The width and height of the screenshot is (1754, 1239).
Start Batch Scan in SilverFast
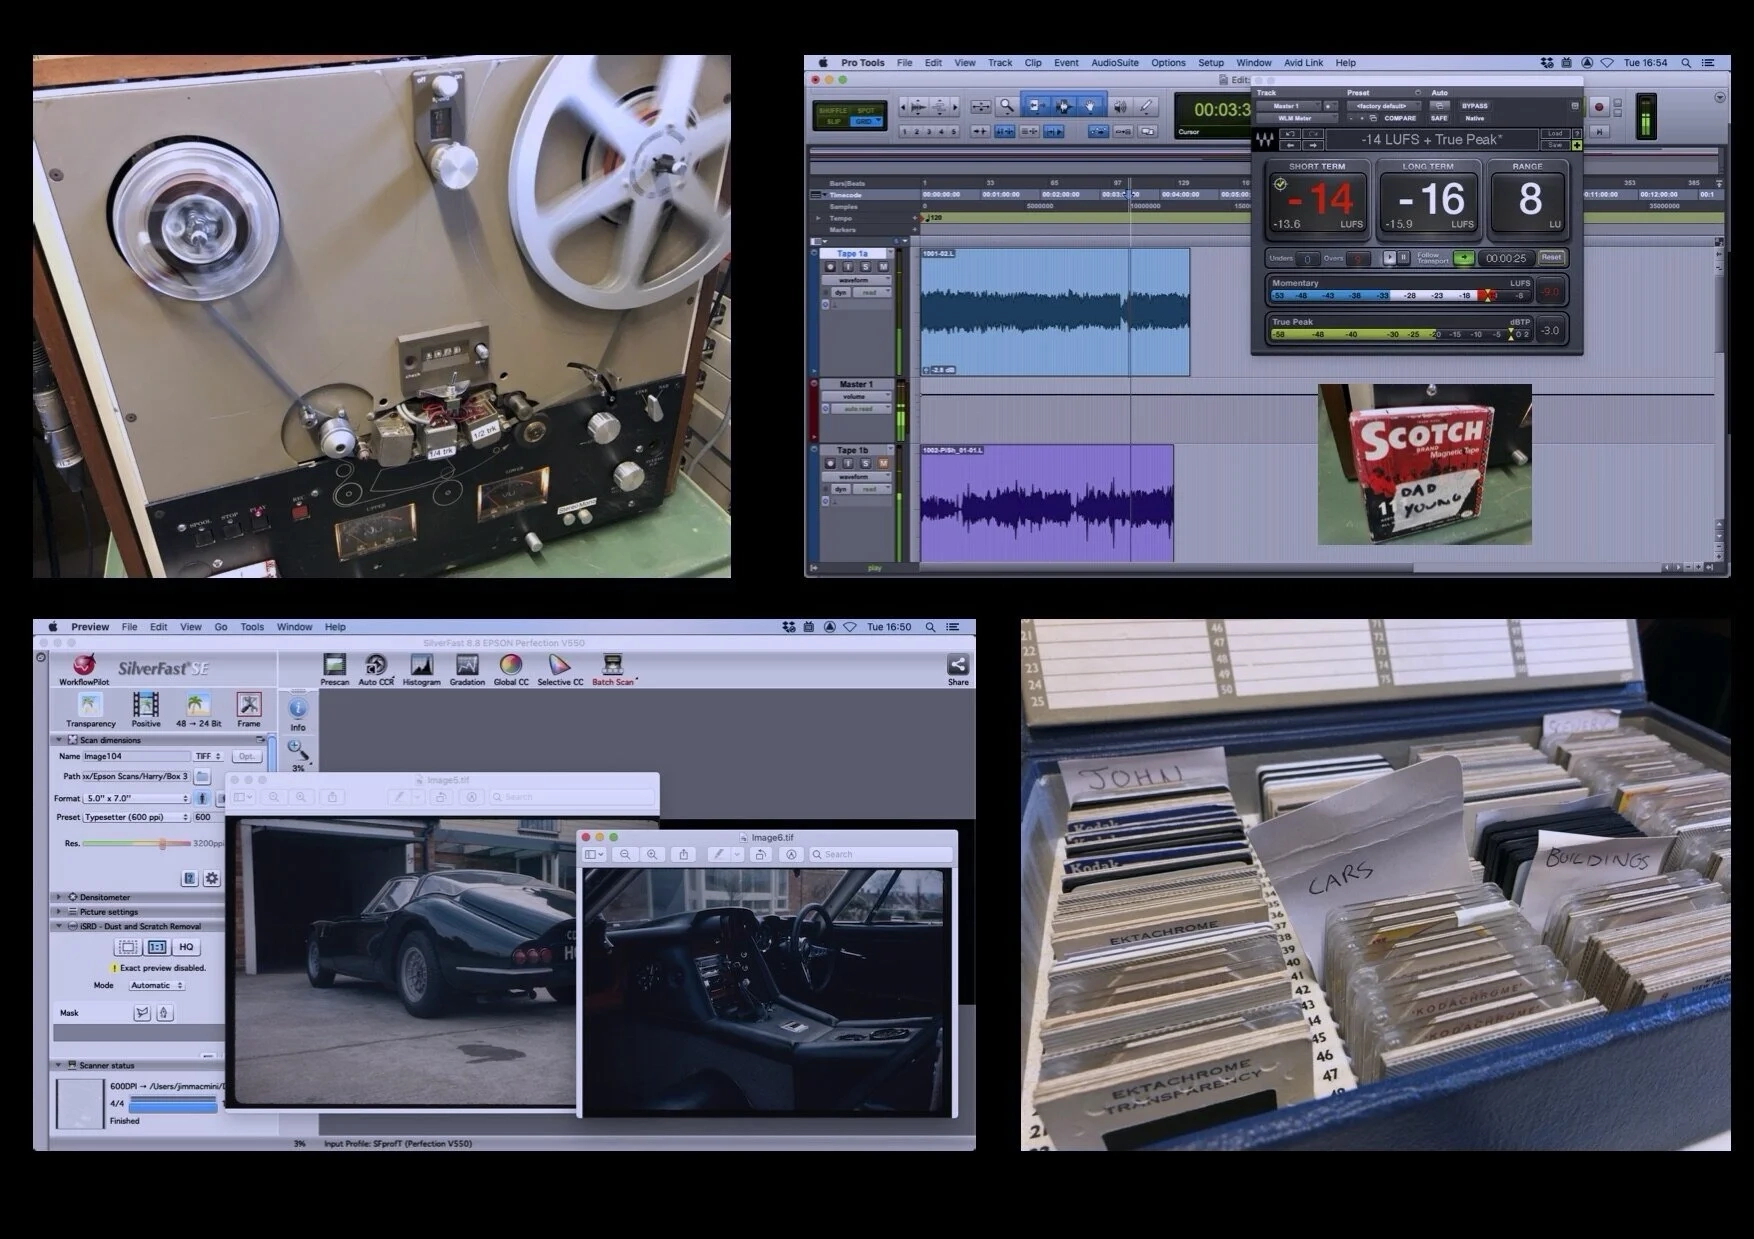click(x=613, y=669)
